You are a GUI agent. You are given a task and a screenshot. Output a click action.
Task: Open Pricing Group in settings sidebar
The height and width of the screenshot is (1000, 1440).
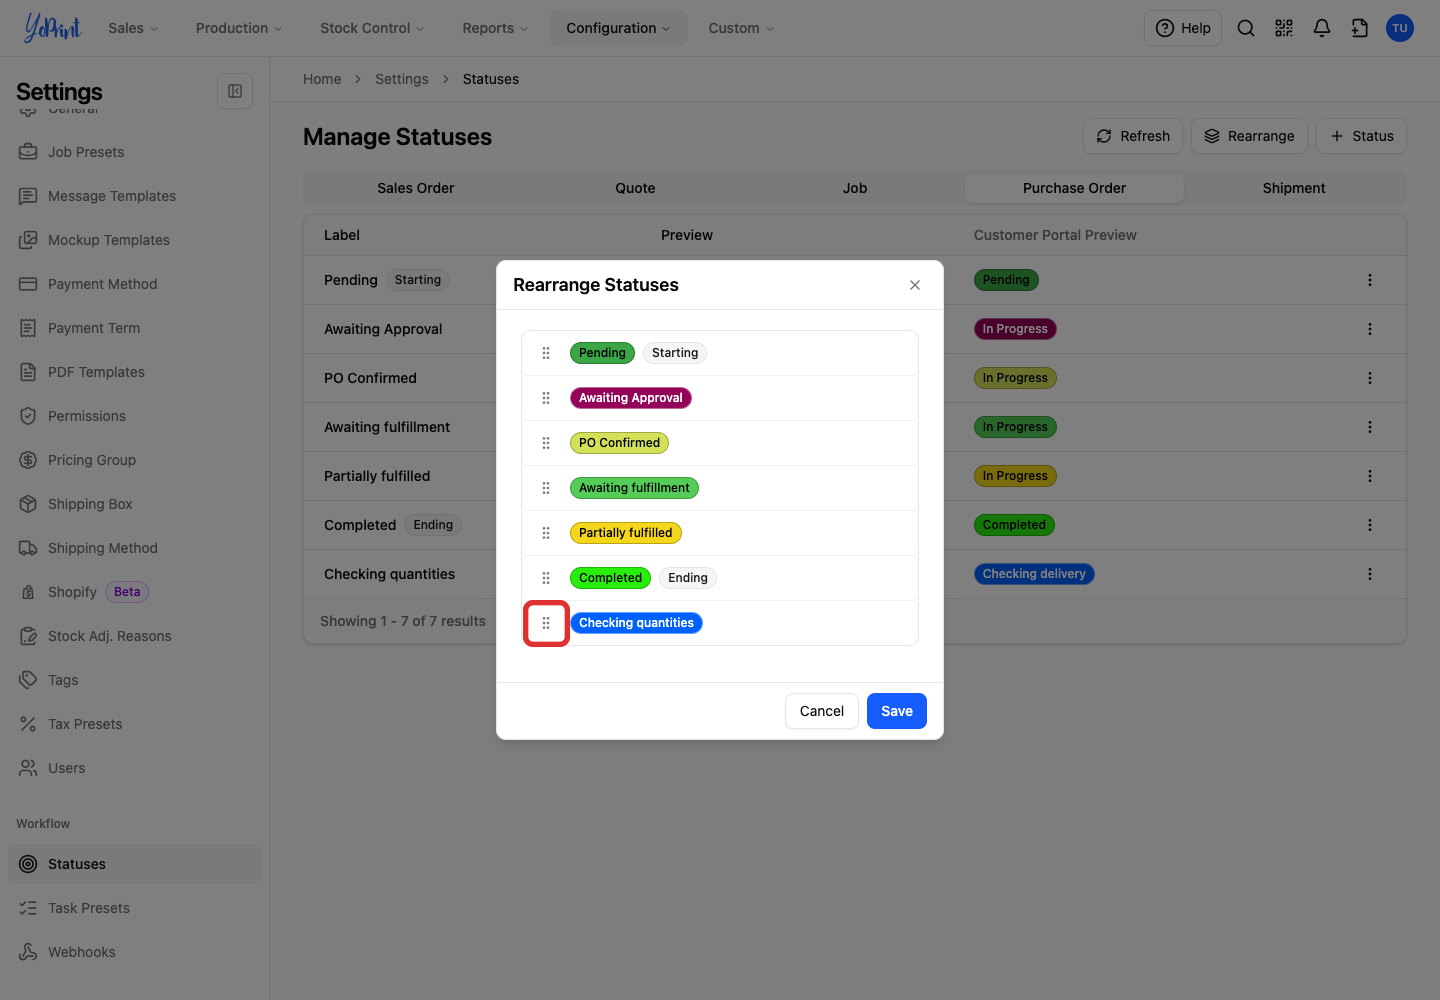134,460
